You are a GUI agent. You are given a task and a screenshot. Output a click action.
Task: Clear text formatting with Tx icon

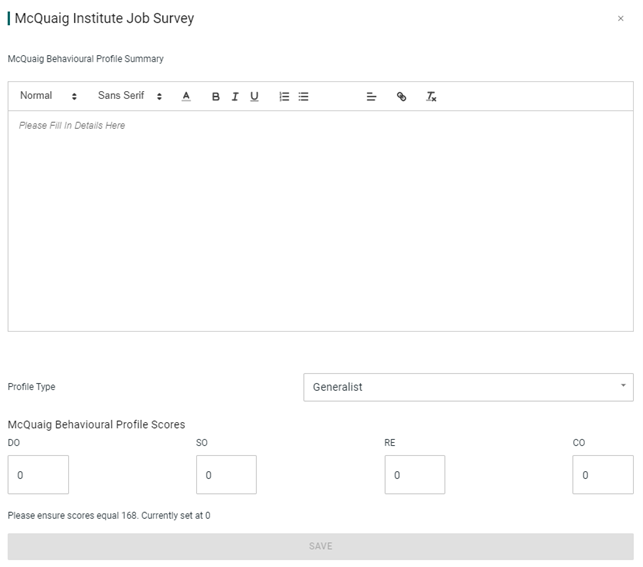(x=431, y=96)
